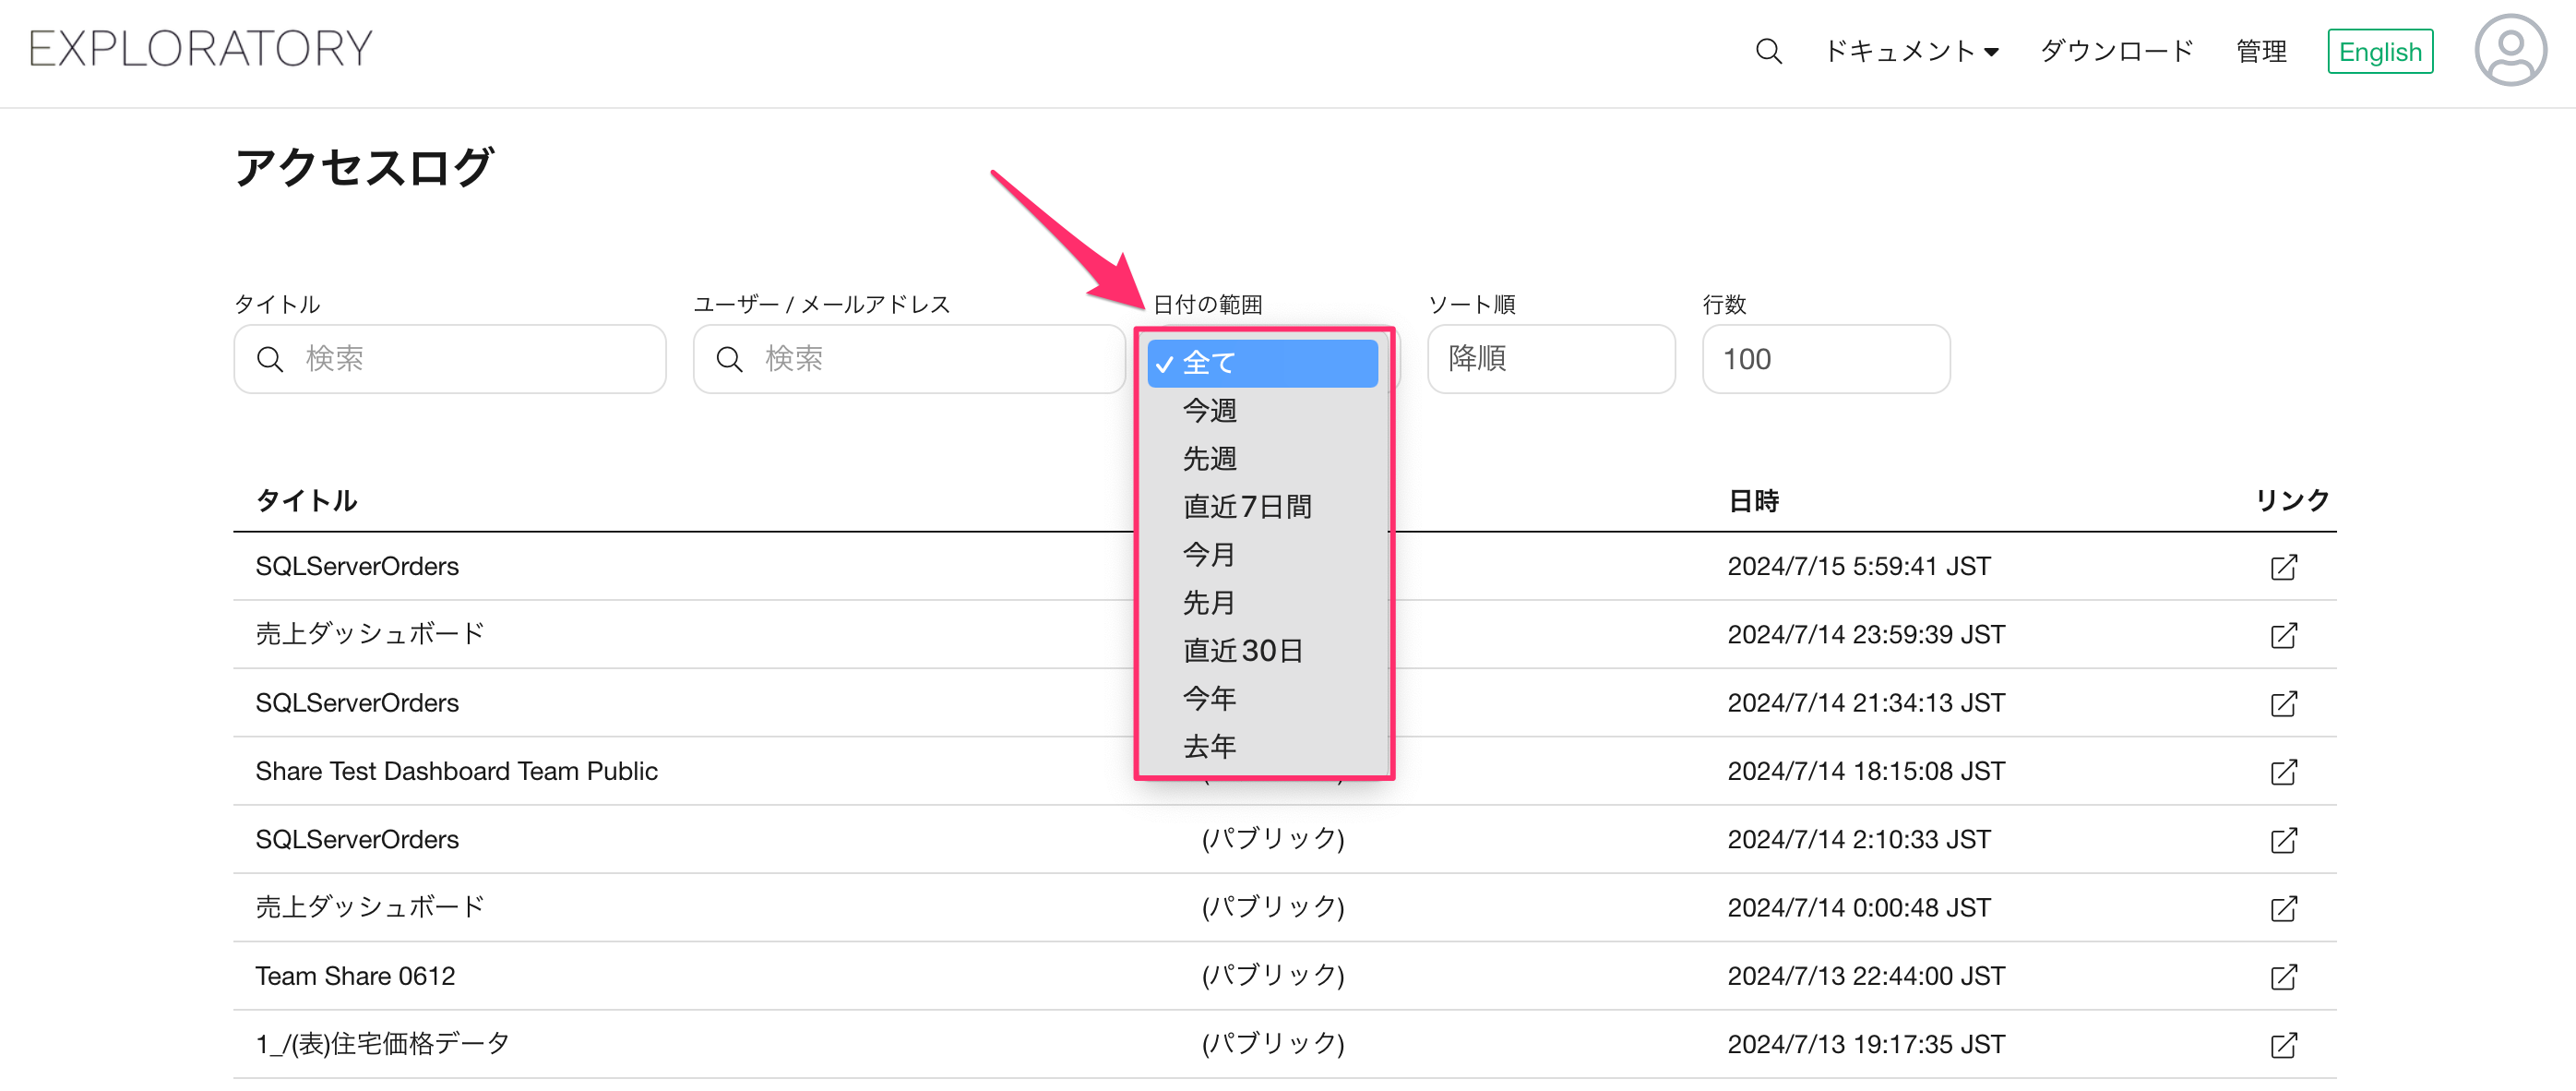Click timestamp 2024/7/13 19:17:35 JST

1865,1044
